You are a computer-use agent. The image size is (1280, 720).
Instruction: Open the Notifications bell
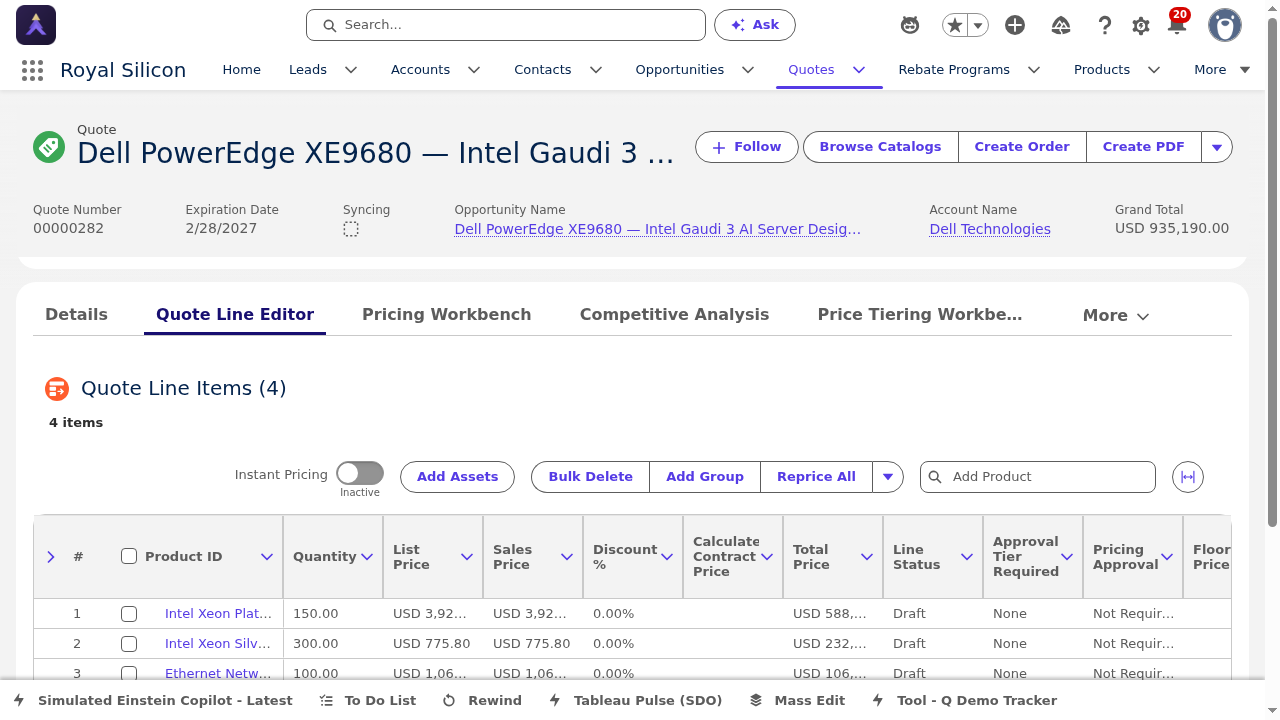(1177, 25)
